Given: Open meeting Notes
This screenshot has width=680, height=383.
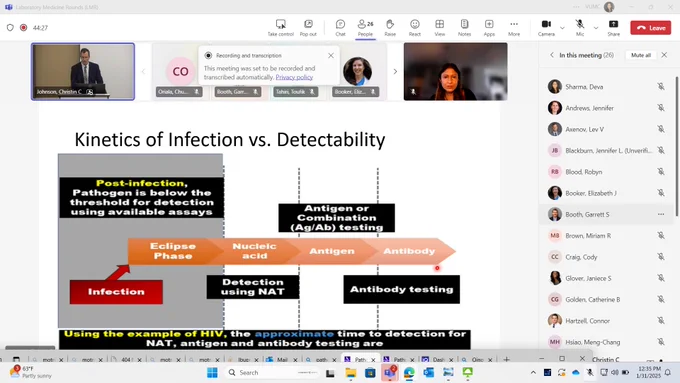Looking at the screenshot, I should (x=464, y=28).
